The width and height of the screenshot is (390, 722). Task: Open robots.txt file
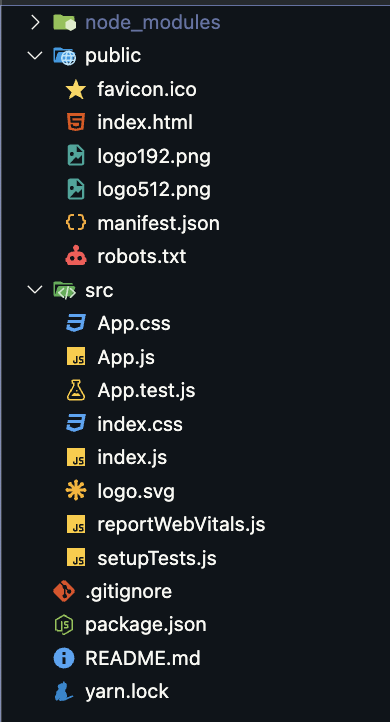(142, 256)
